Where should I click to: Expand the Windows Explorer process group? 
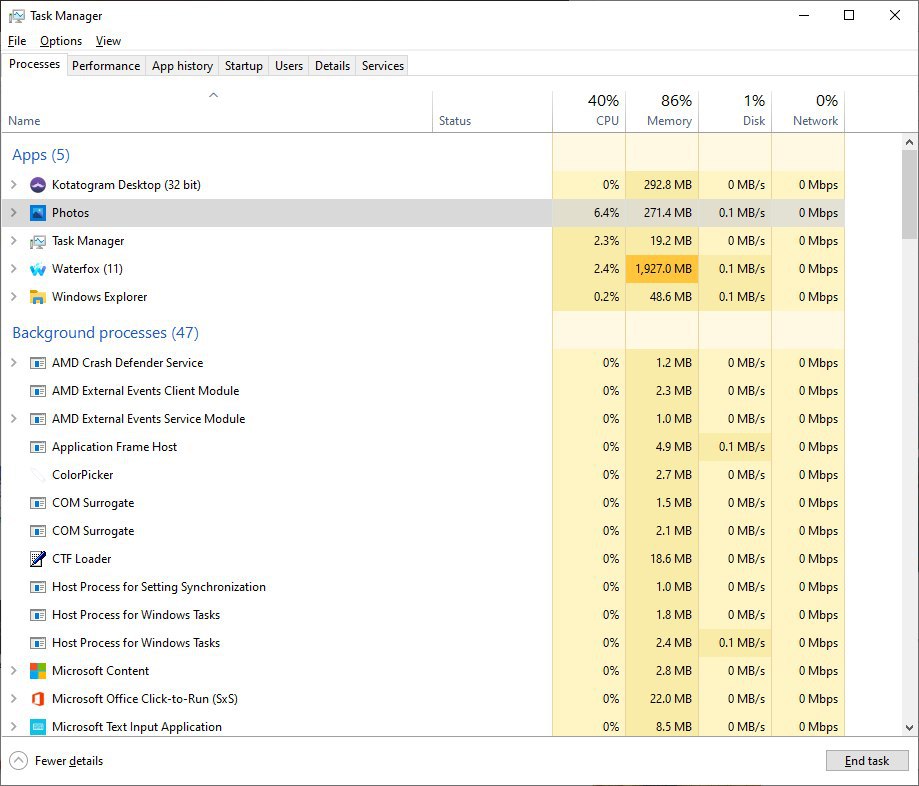[13, 297]
